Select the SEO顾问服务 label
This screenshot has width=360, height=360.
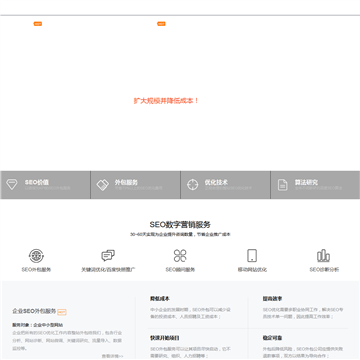pos(180,270)
